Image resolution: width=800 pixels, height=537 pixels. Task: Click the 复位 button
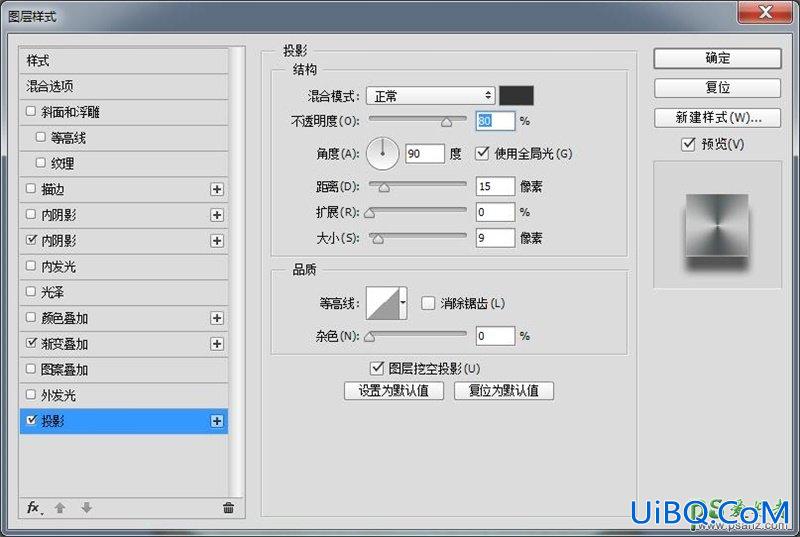717,88
